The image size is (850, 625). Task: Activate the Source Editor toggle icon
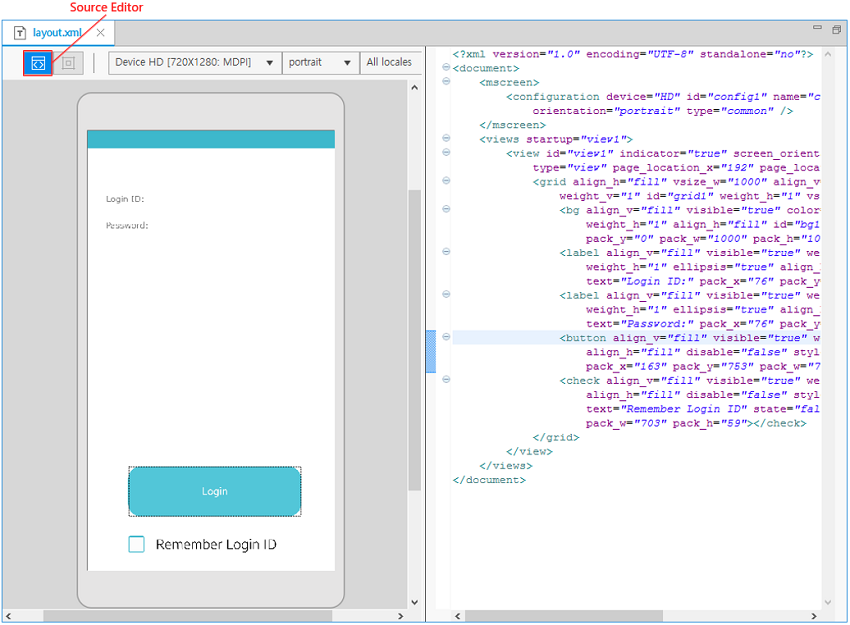tap(37, 62)
